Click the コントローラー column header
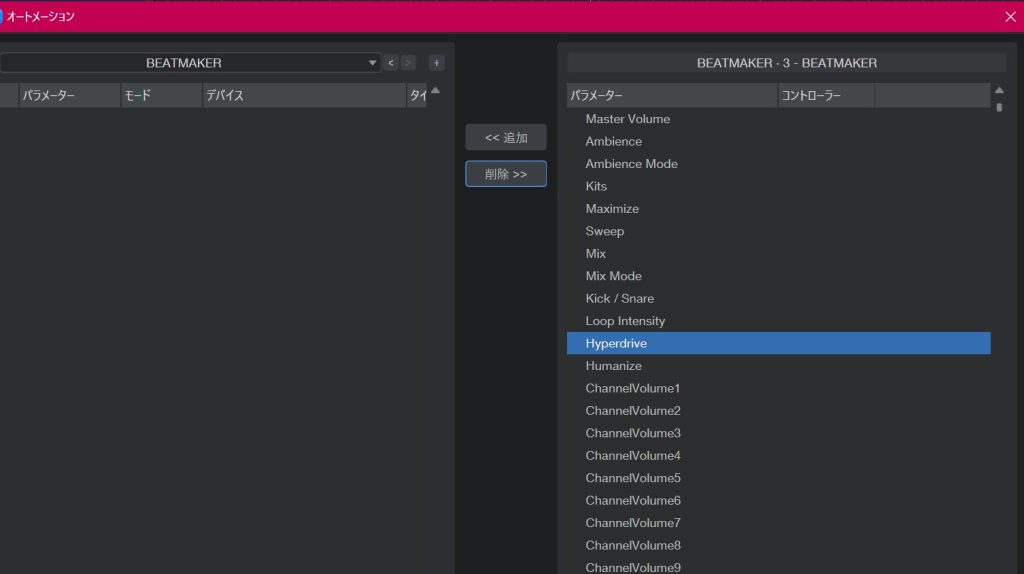 [x=825, y=96]
